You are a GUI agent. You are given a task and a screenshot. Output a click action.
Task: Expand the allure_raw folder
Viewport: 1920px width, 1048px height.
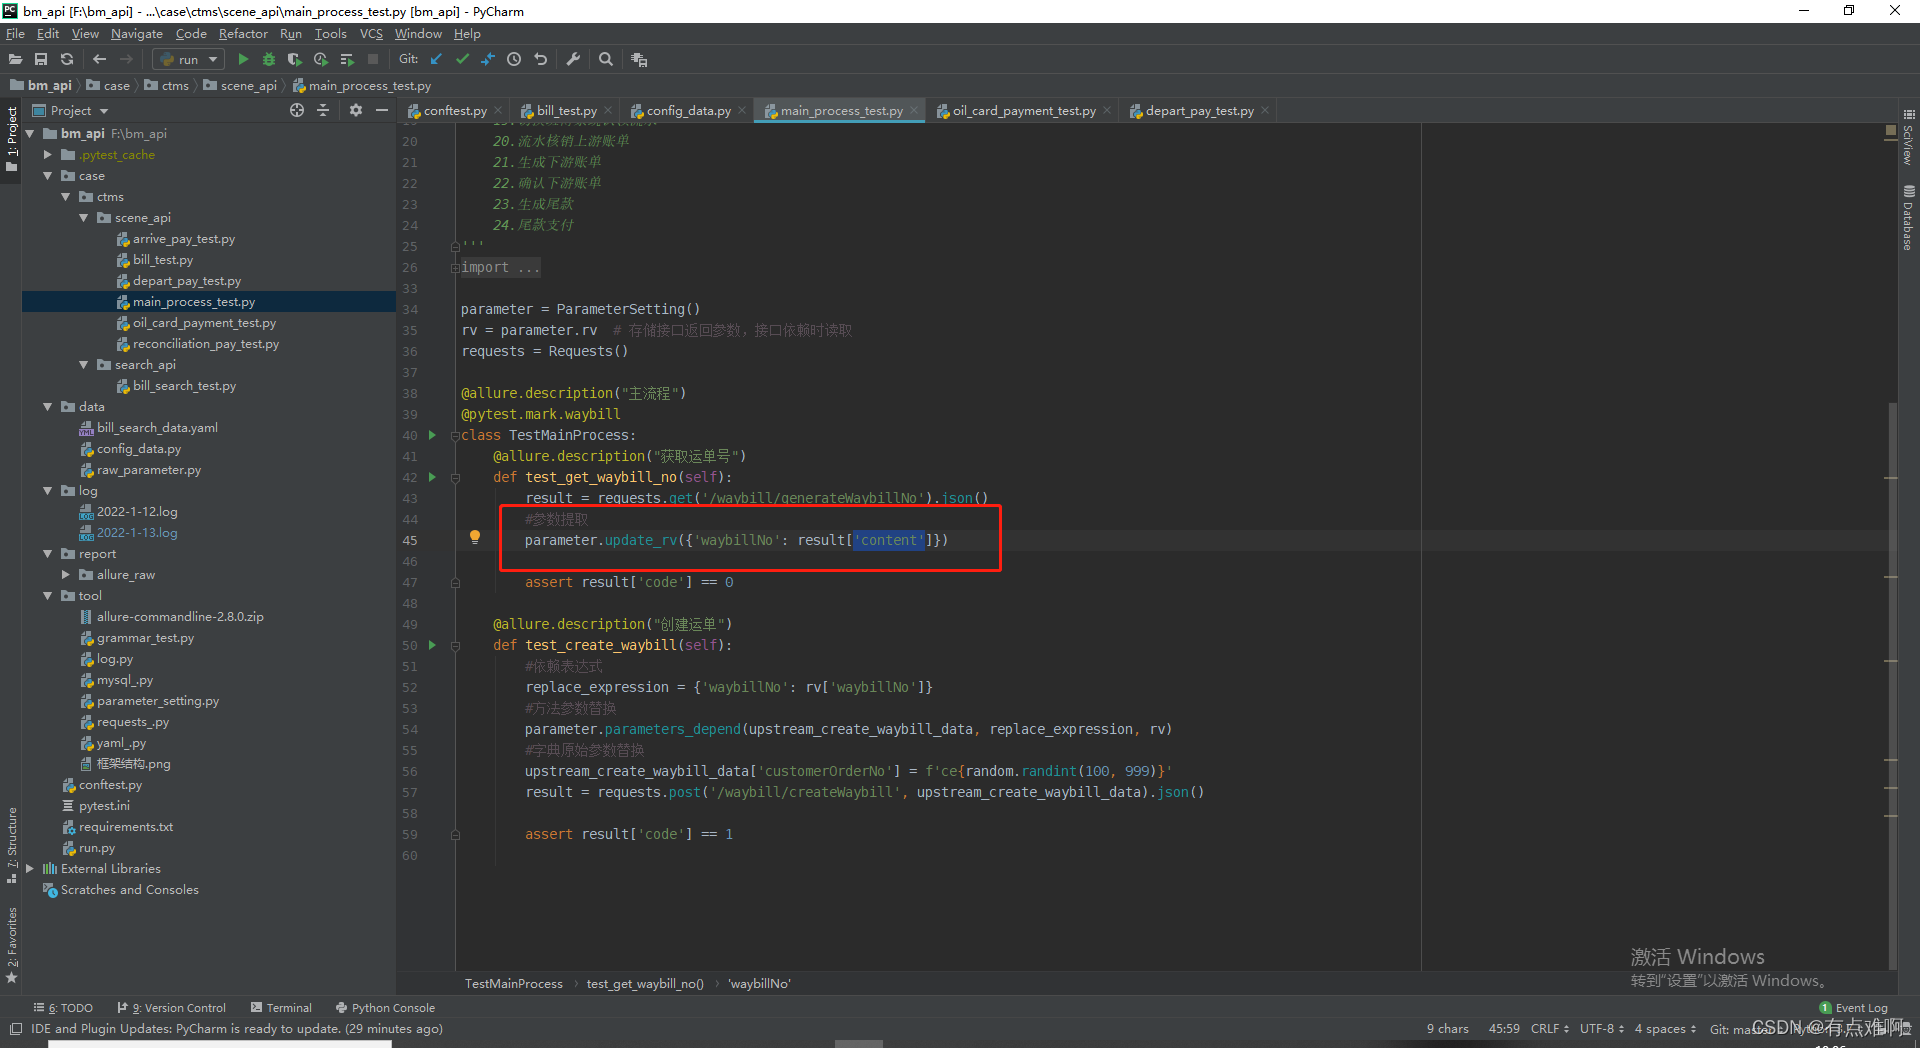pos(66,575)
